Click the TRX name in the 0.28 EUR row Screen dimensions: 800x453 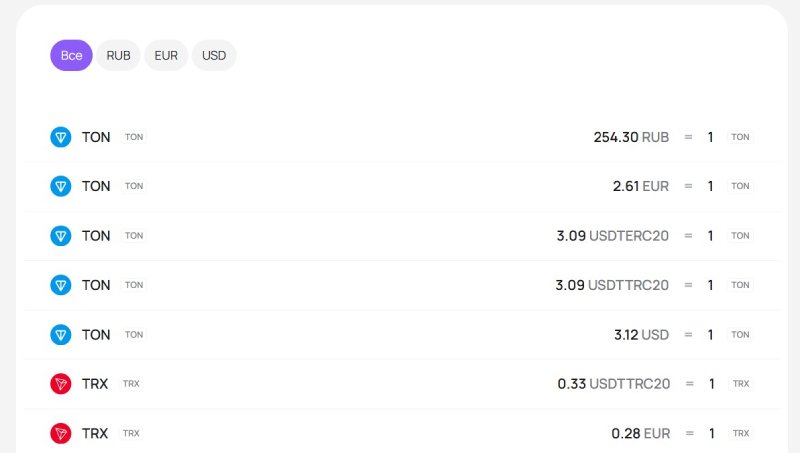tap(95, 433)
